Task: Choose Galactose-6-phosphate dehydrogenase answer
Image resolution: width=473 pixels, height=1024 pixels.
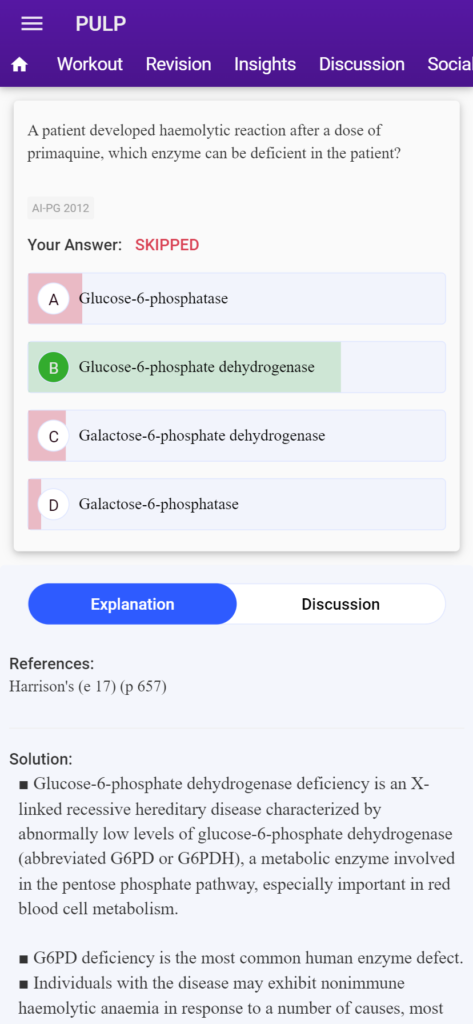Action: (236, 436)
